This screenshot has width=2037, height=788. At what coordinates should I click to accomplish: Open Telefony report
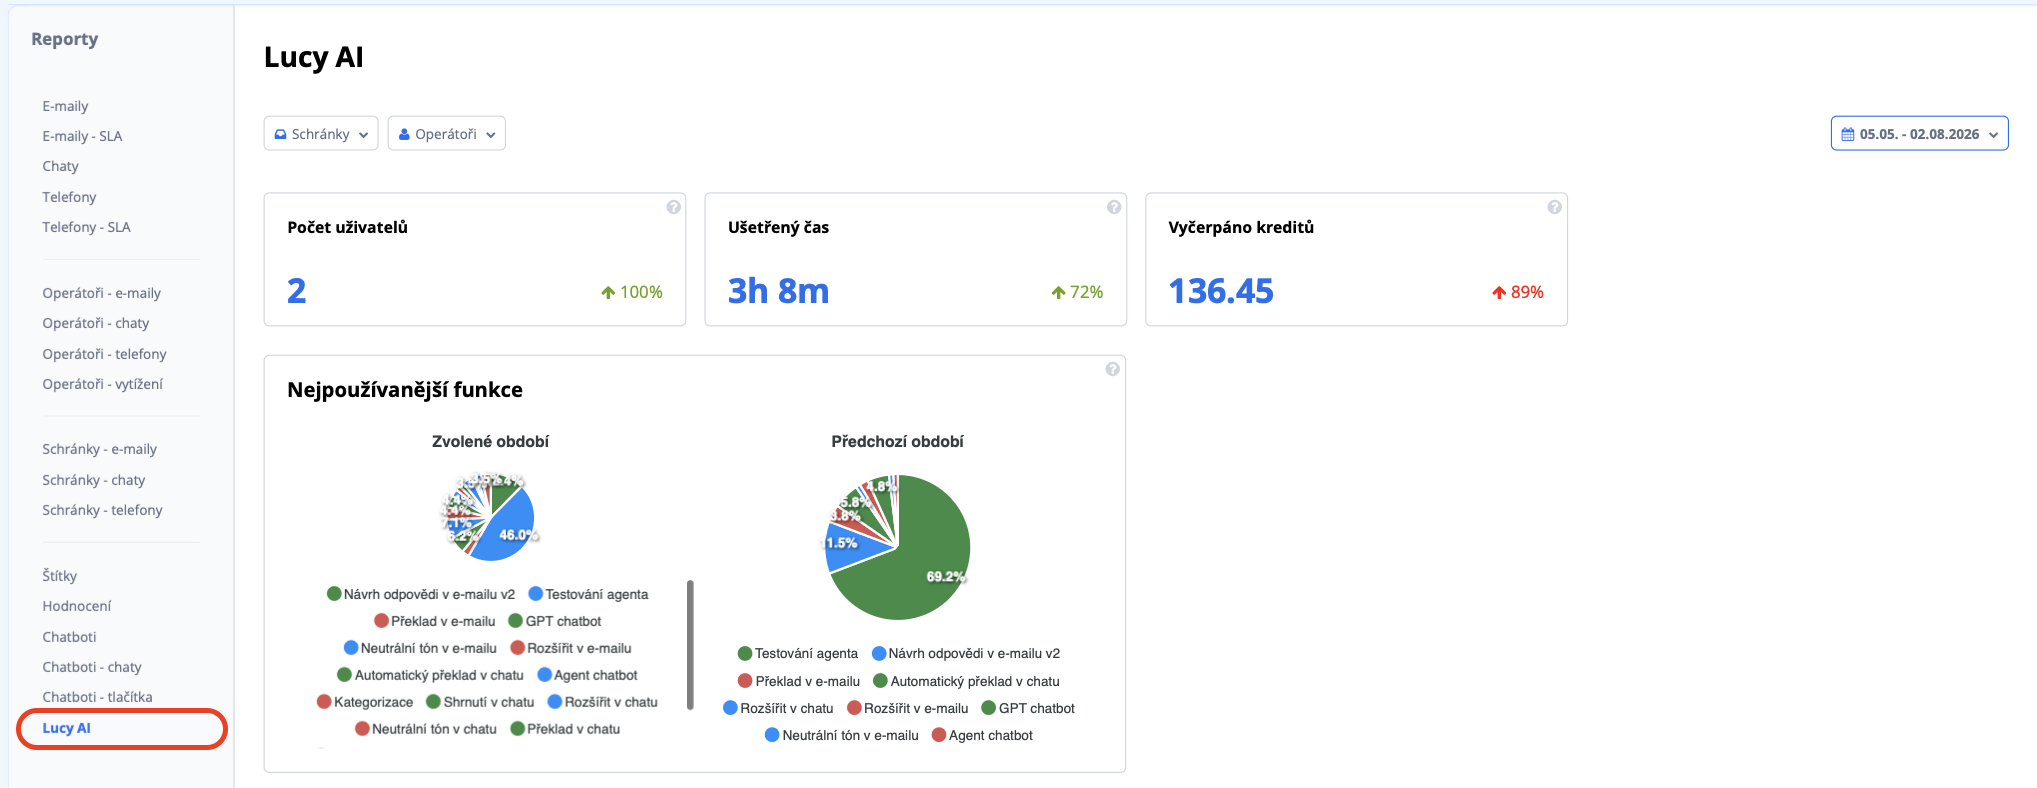click(x=69, y=197)
